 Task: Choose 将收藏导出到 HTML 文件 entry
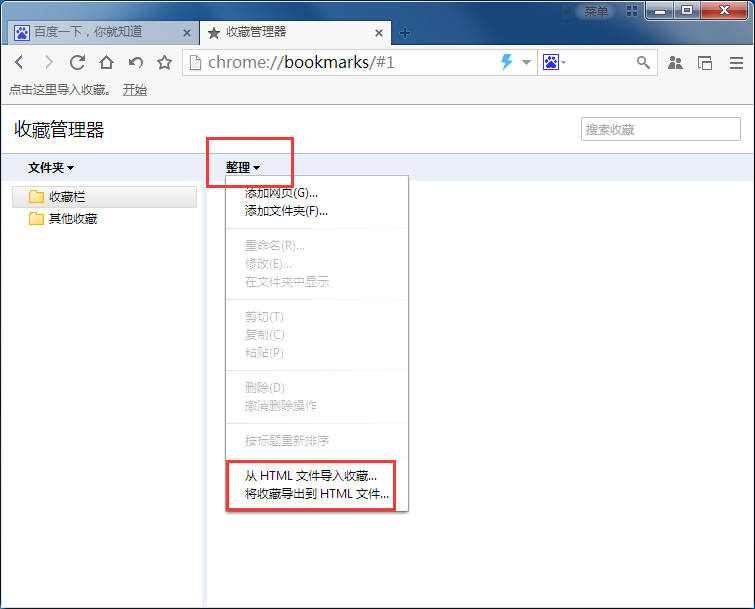(x=317, y=493)
